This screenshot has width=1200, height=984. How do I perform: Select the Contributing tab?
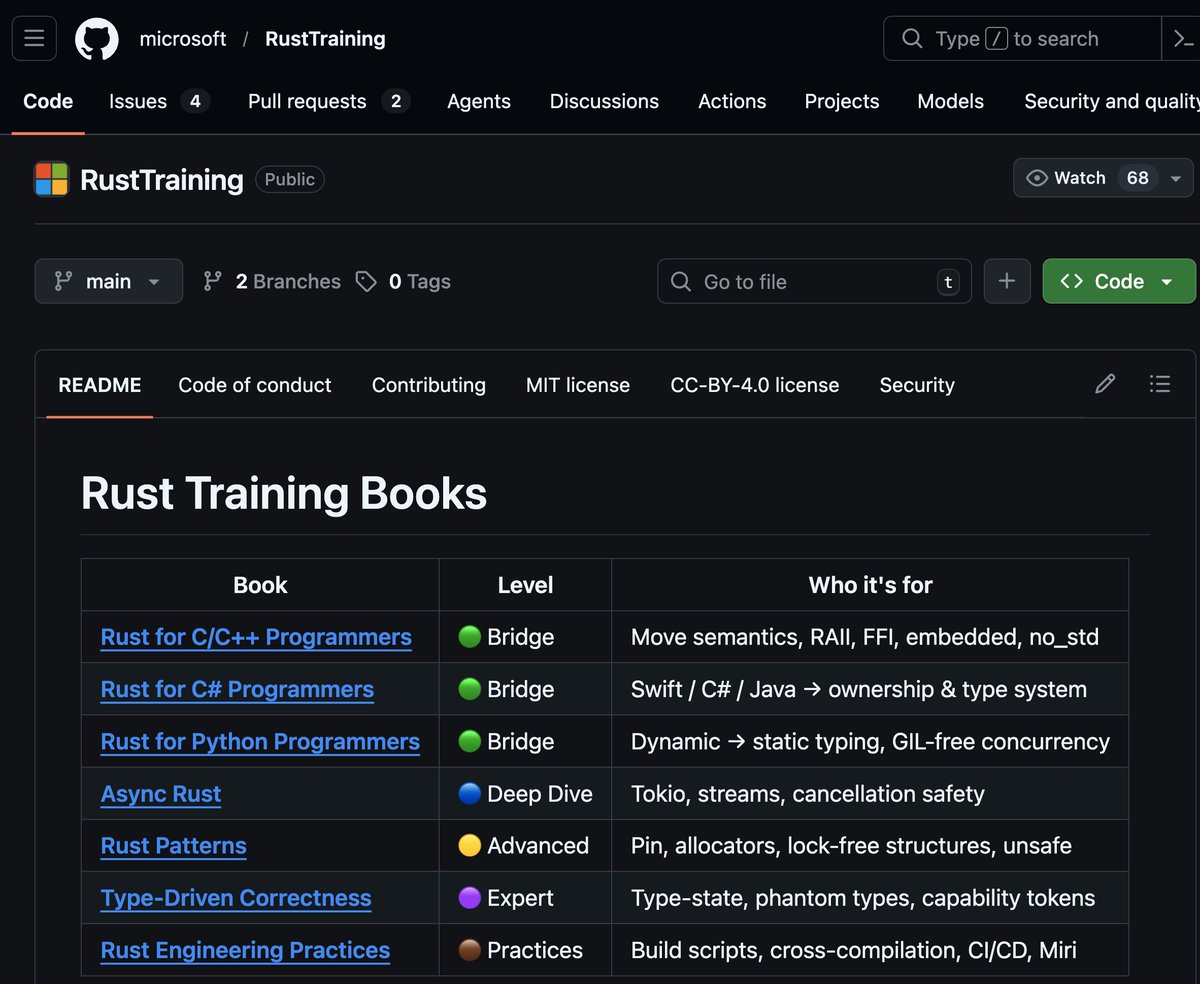click(x=429, y=385)
